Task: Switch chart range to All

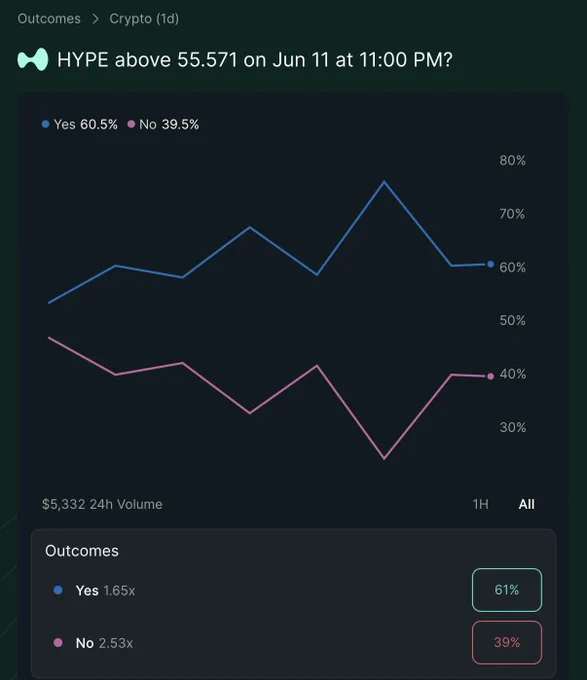Action: [526, 504]
